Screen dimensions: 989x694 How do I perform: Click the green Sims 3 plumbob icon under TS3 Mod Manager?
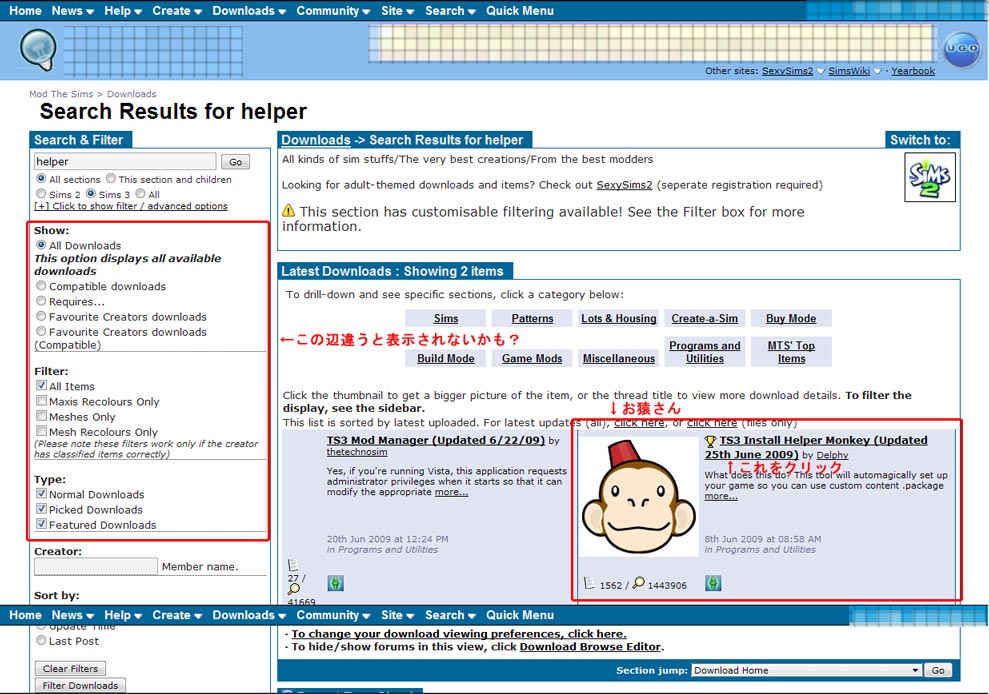tap(336, 583)
